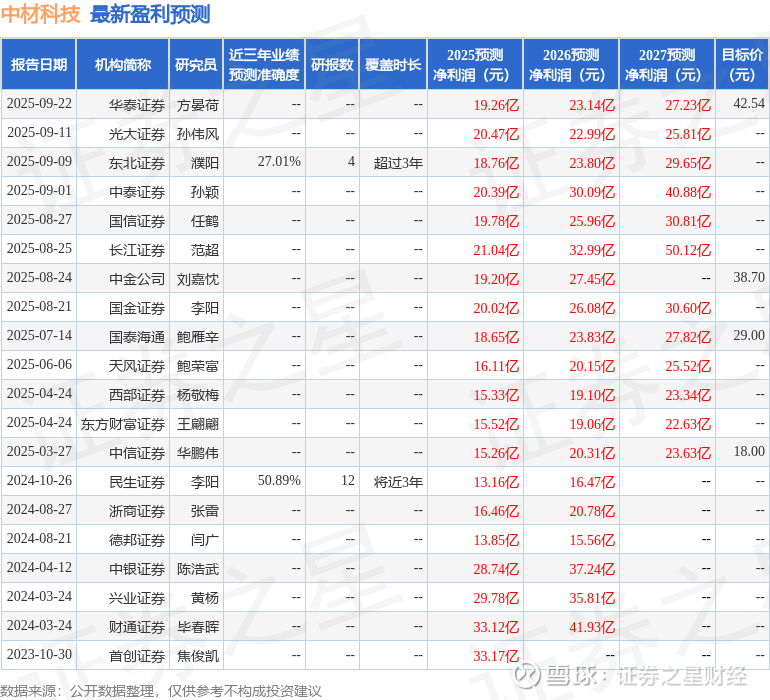
Task: Click the 近三年业绩预测准确度 header
Action: [264, 65]
